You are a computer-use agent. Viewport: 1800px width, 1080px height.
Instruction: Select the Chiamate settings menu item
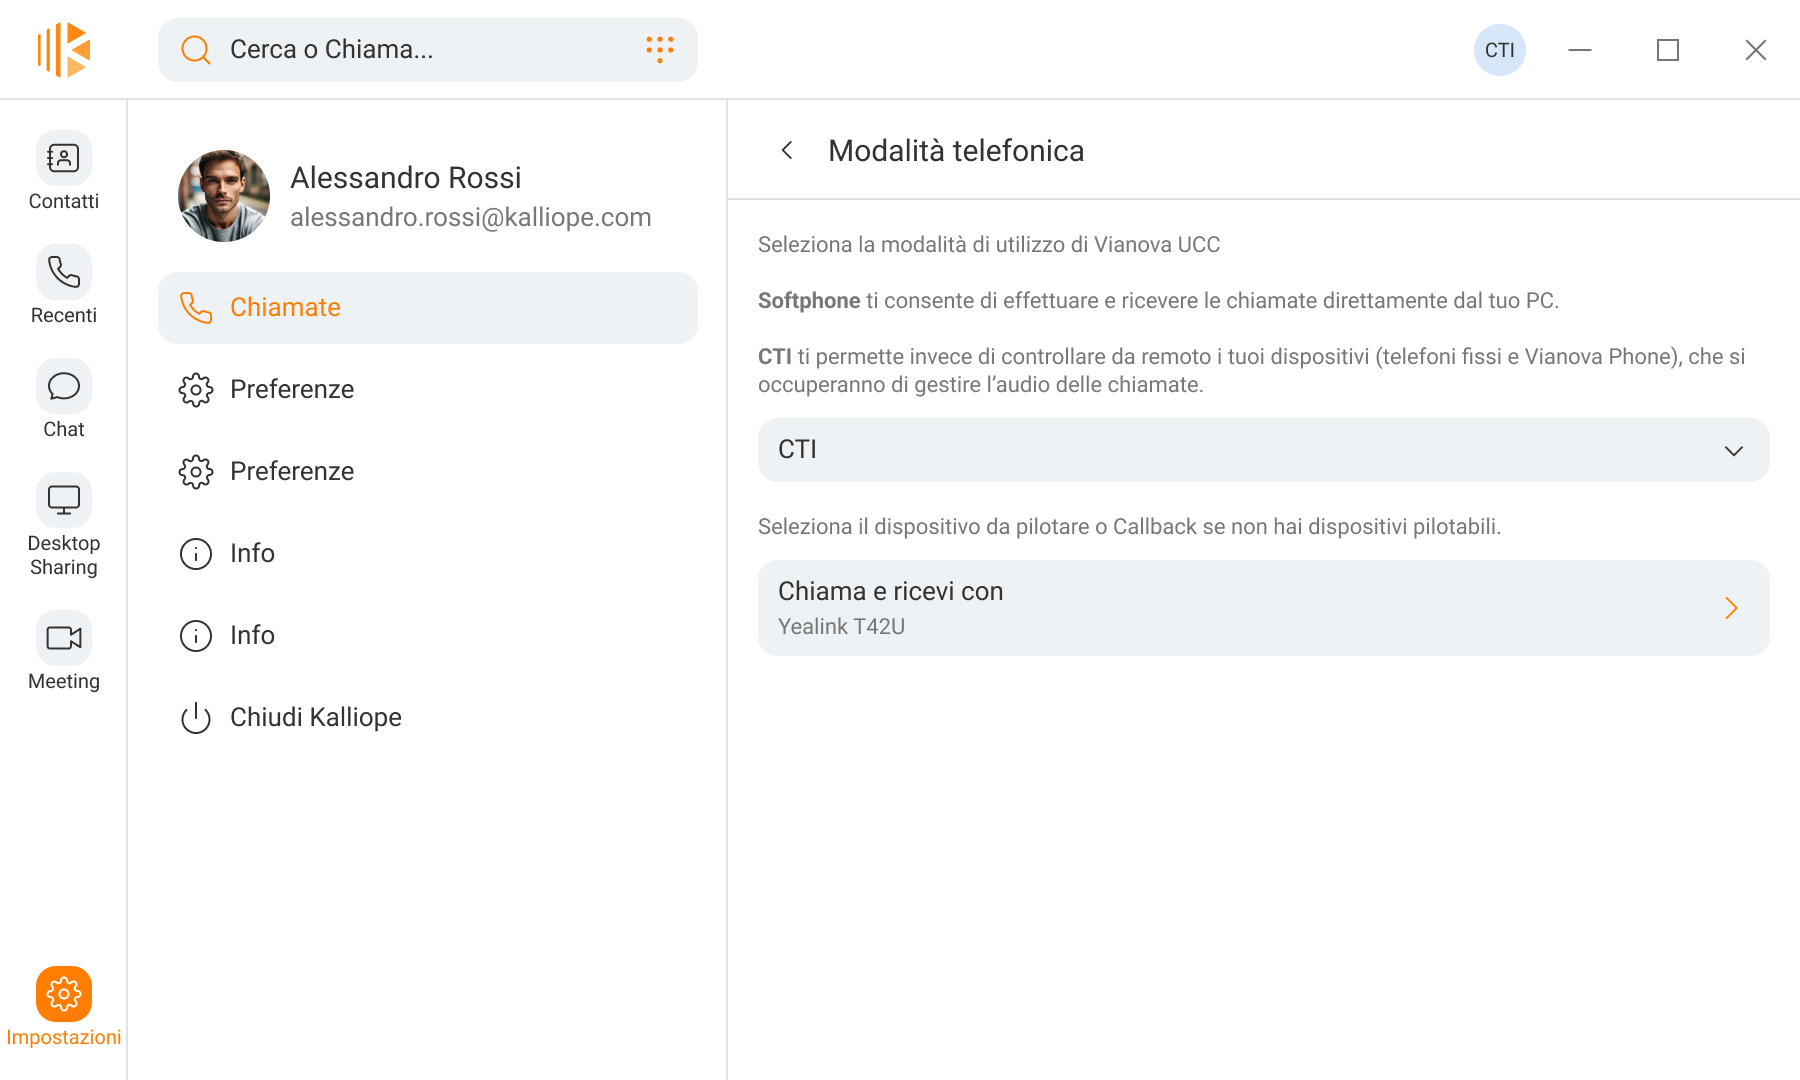click(x=428, y=308)
